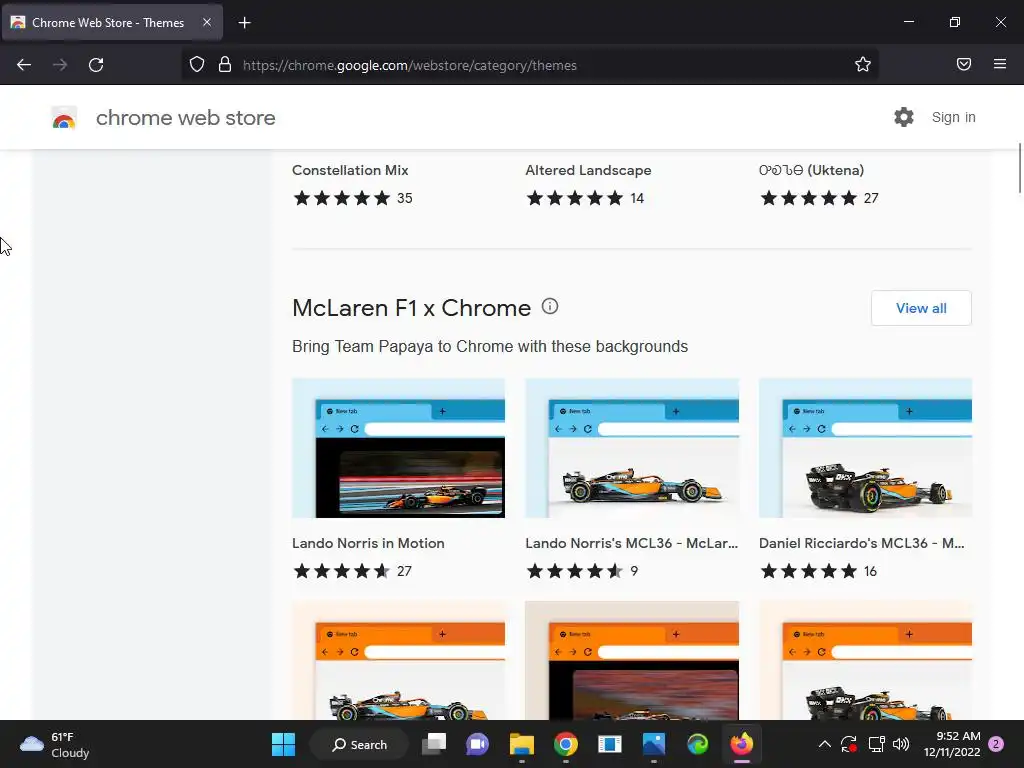Open a new browser tab
1024x768 pixels.
click(x=244, y=23)
